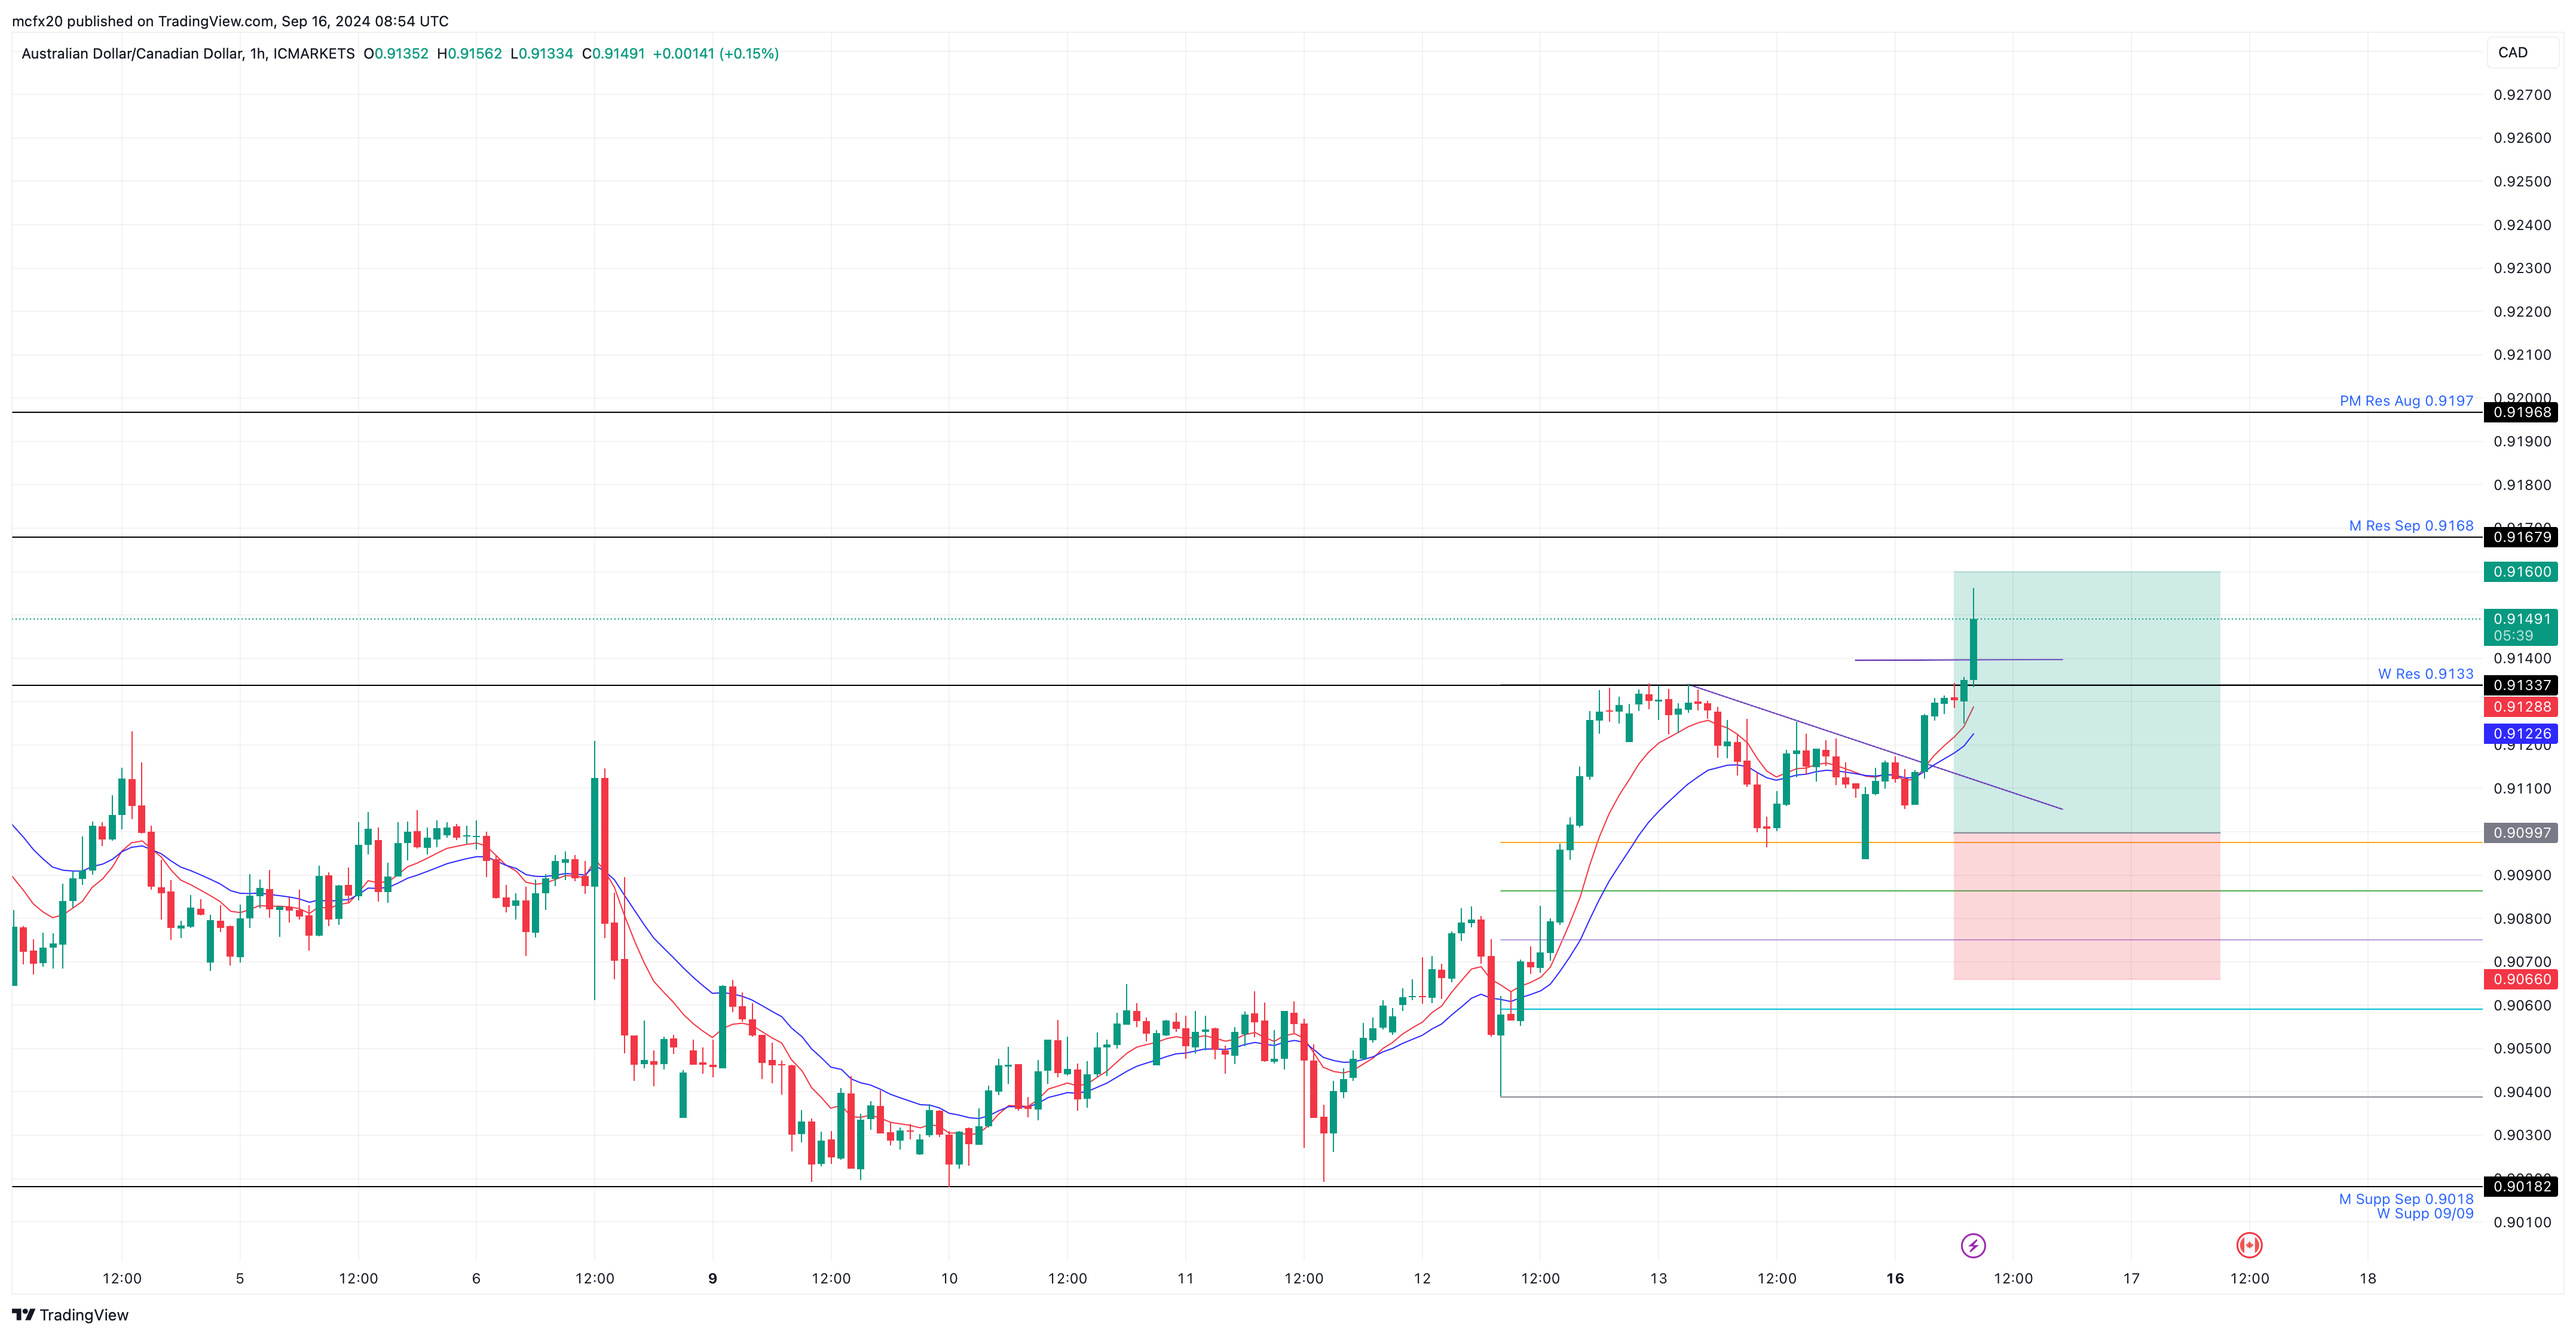The width and height of the screenshot is (2576, 1336).
Task: Click the gray 0.90997 entry price label
Action: (x=2520, y=833)
